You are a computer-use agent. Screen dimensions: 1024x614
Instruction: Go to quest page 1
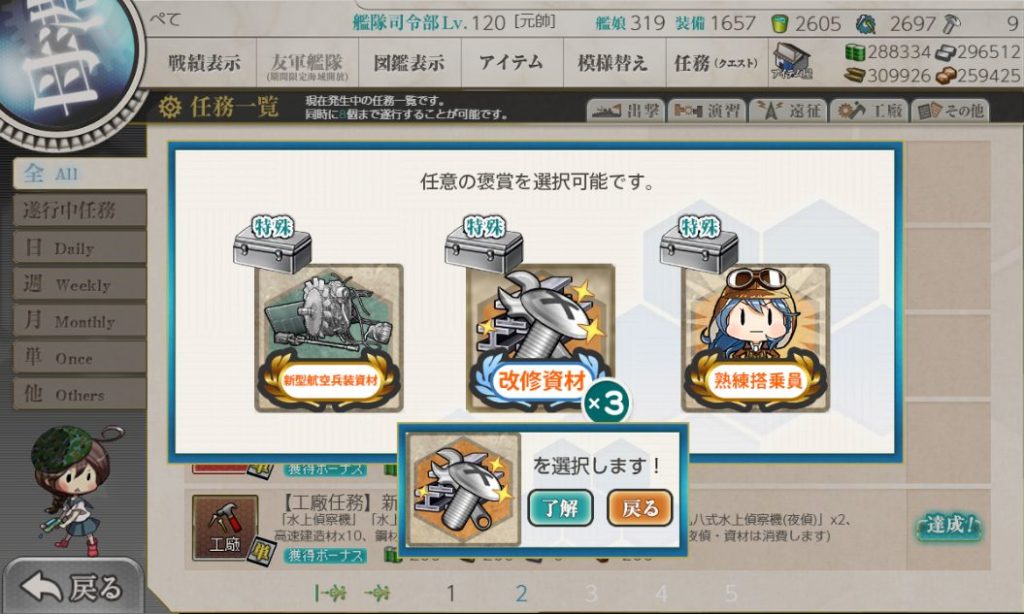click(451, 593)
